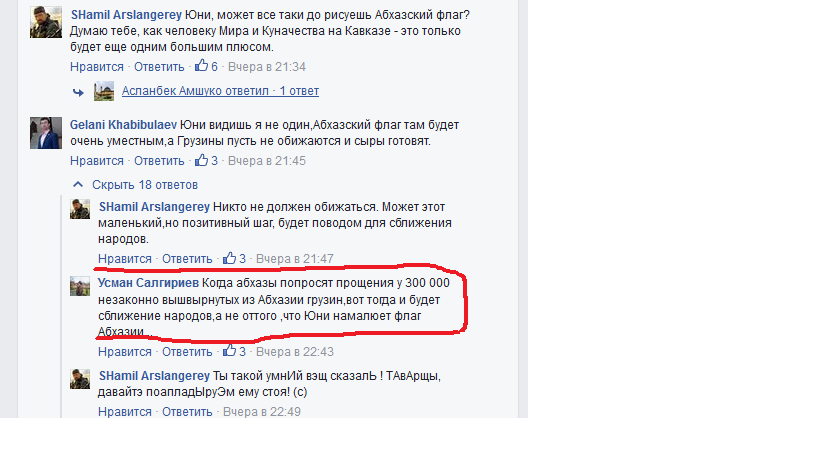Screen dimensions: 819x460
Task: Open Усман Салгириев's small avatar
Action: 80,286
